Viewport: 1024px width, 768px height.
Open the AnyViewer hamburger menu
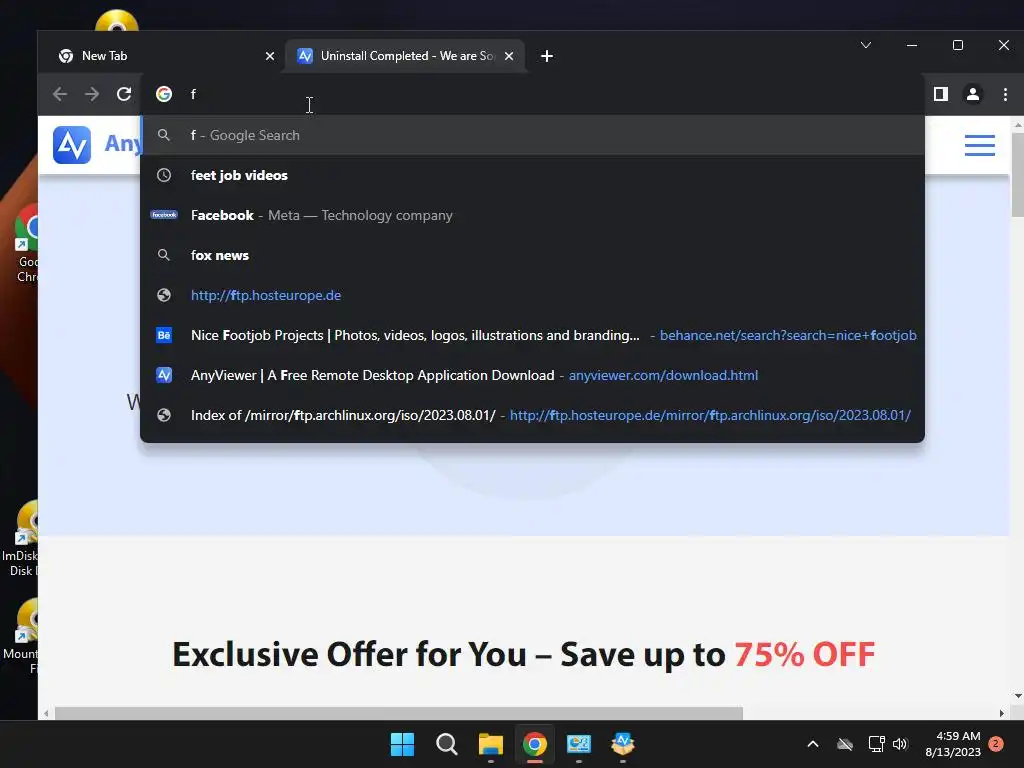click(x=980, y=145)
